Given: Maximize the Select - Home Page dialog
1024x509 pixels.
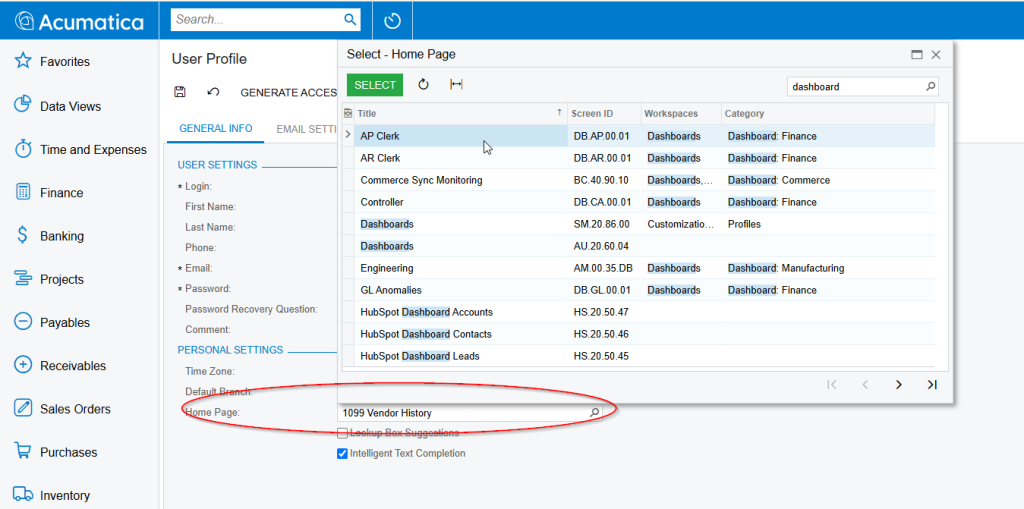Looking at the screenshot, I should [917, 55].
